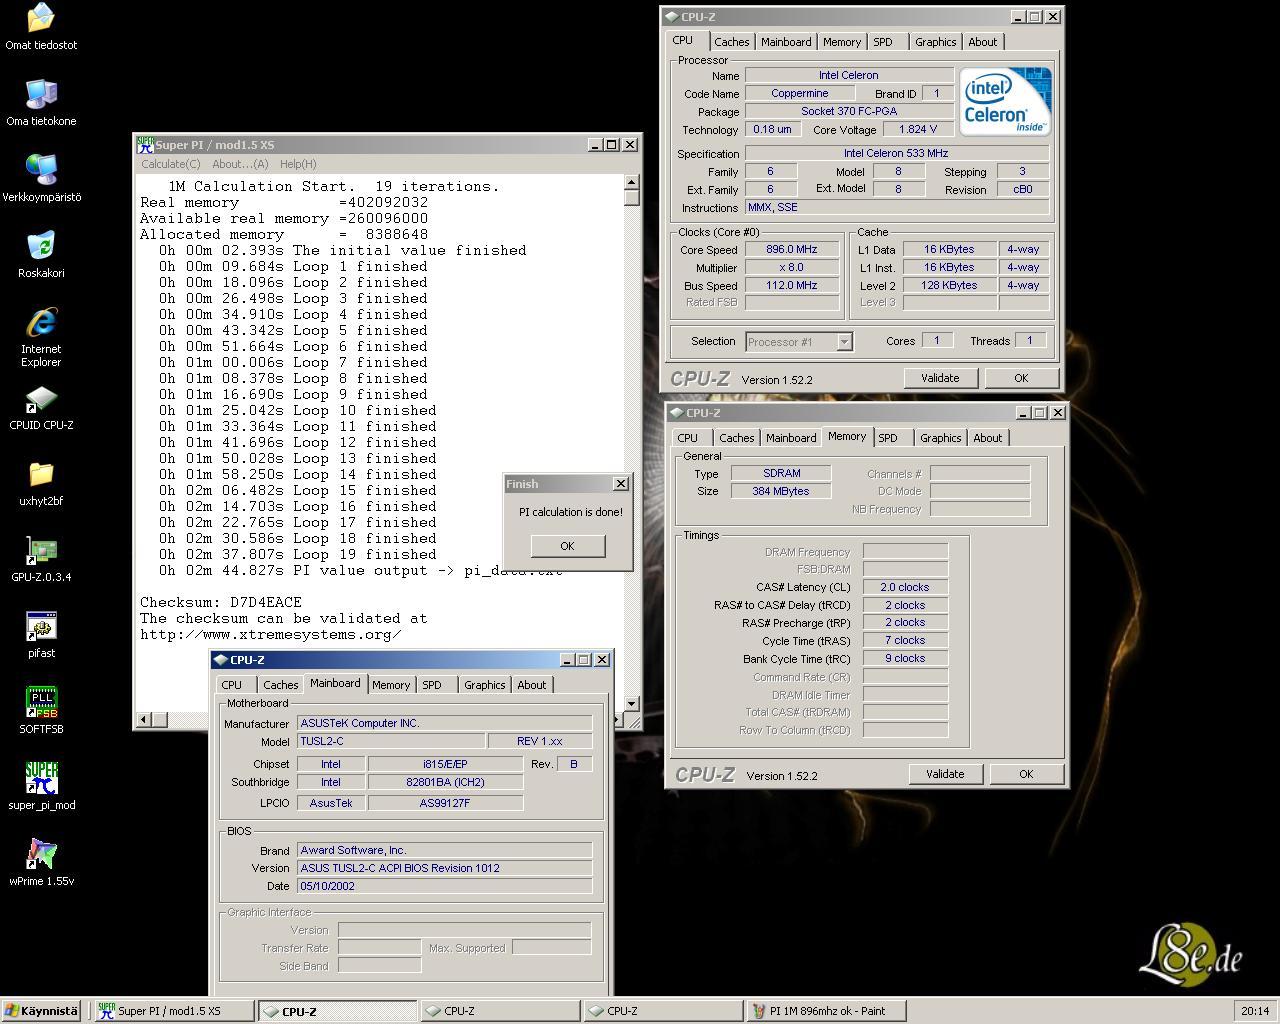Screen dimensions: 1280x1024
Task: Click OK in the Memory CPU-Z window
Action: (1026, 774)
